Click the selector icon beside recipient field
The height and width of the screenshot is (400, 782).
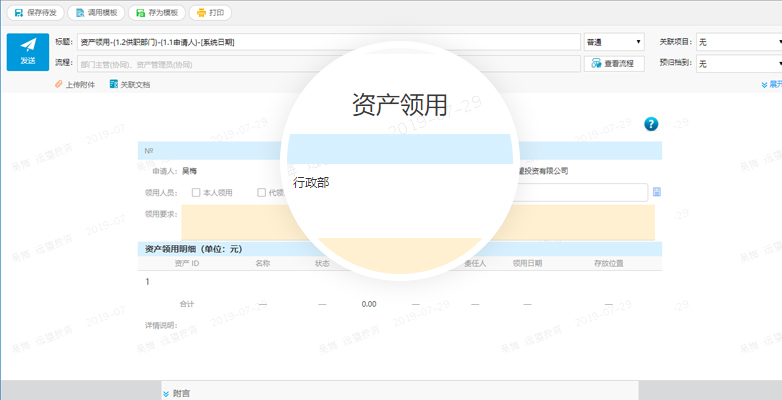click(x=656, y=192)
